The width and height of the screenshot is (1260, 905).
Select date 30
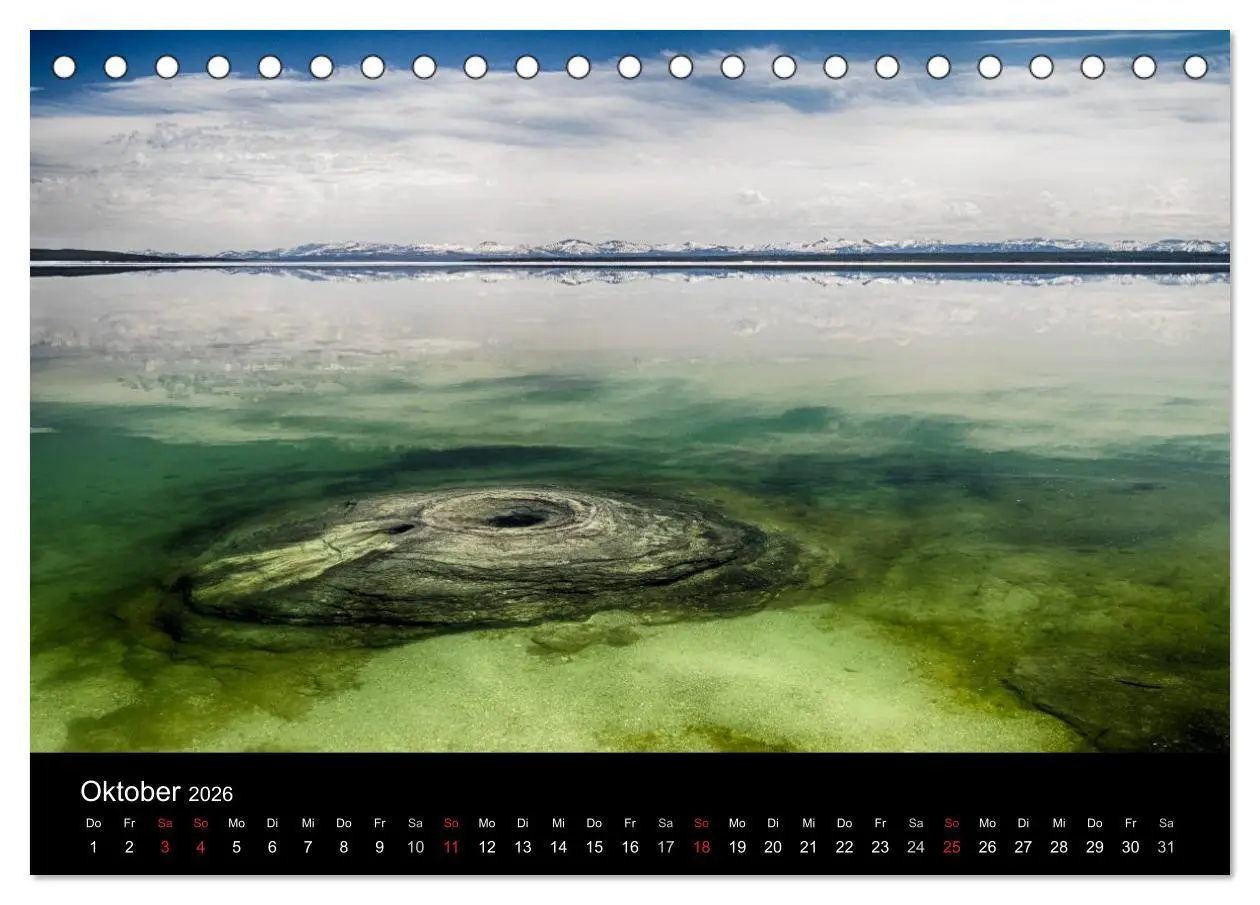pyautogui.click(x=1130, y=847)
